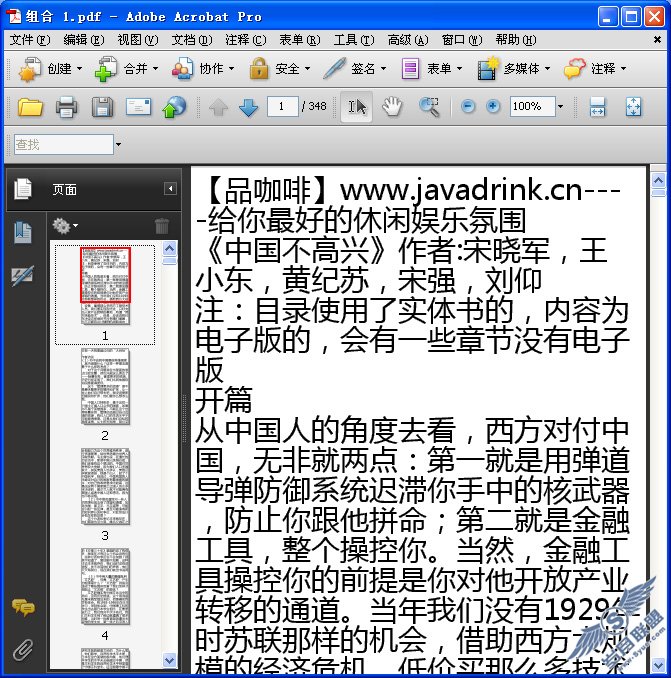Open the Signatures panel icon
The width and height of the screenshot is (671, 678).
pos(22,276)
